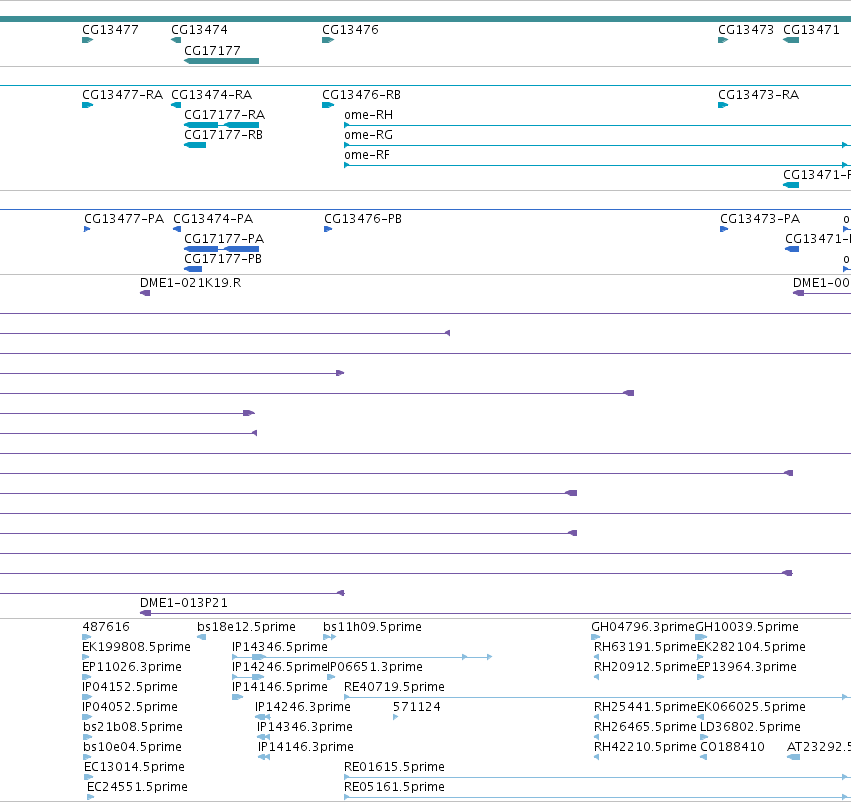Select the RH63191.5prime EST
The height and width of the screenshot is (802, 851).
click(645, 647)
